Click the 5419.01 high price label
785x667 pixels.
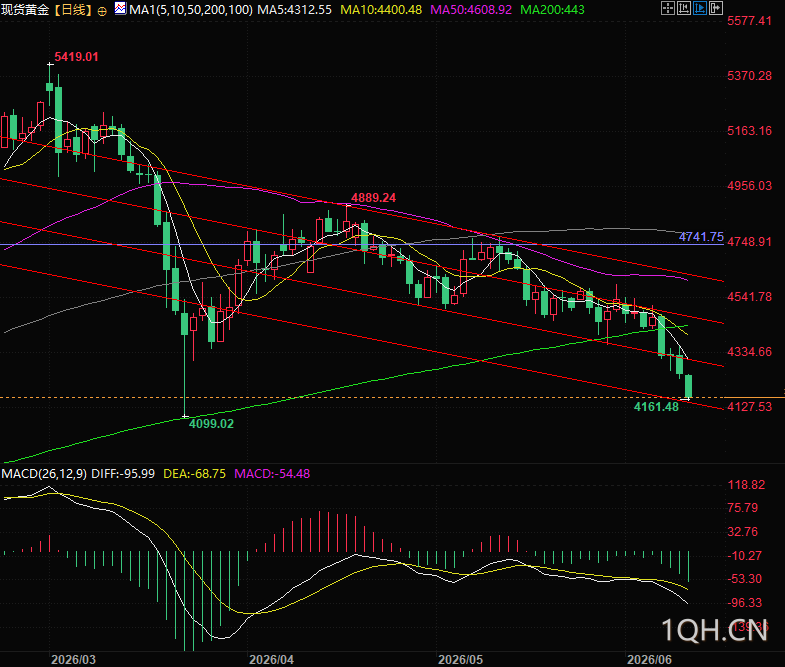tap(77, 57)
